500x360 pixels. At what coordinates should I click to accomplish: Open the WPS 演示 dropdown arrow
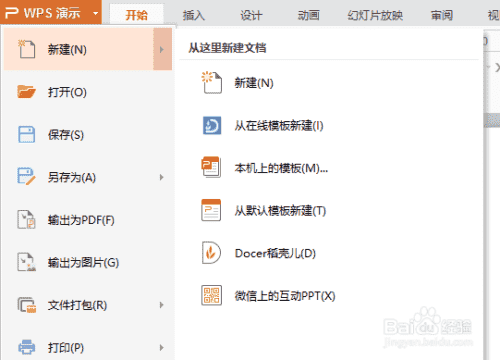point(96,14)
